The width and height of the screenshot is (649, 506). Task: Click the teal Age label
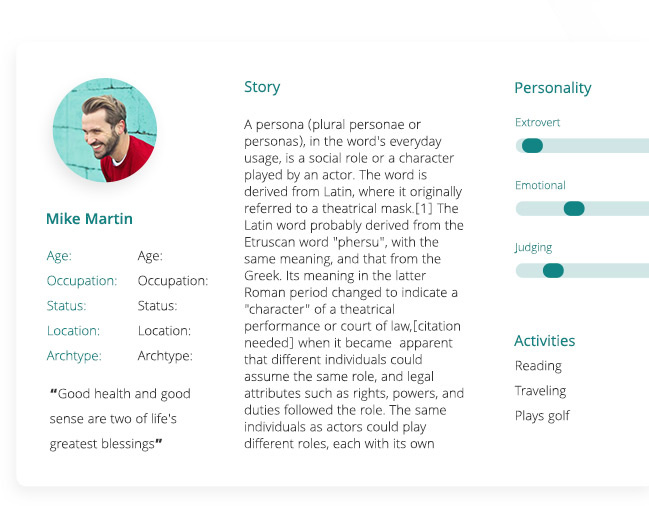click(x=59, y=256)
